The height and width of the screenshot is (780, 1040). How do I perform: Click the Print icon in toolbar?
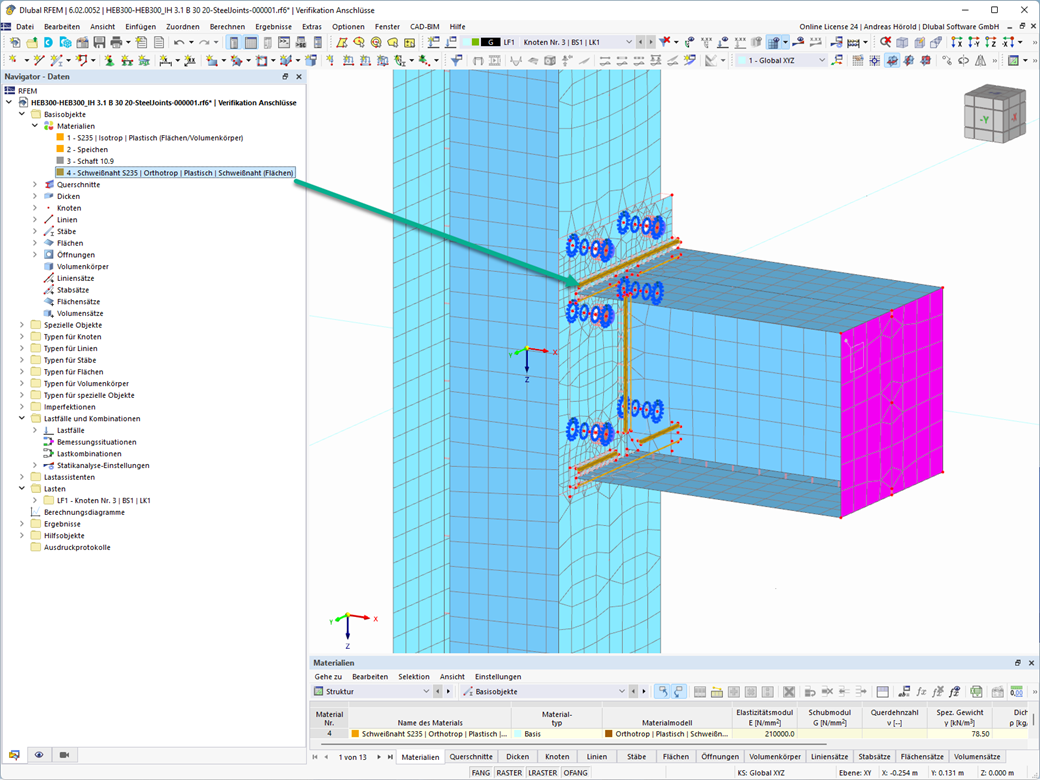pos(115,42)
